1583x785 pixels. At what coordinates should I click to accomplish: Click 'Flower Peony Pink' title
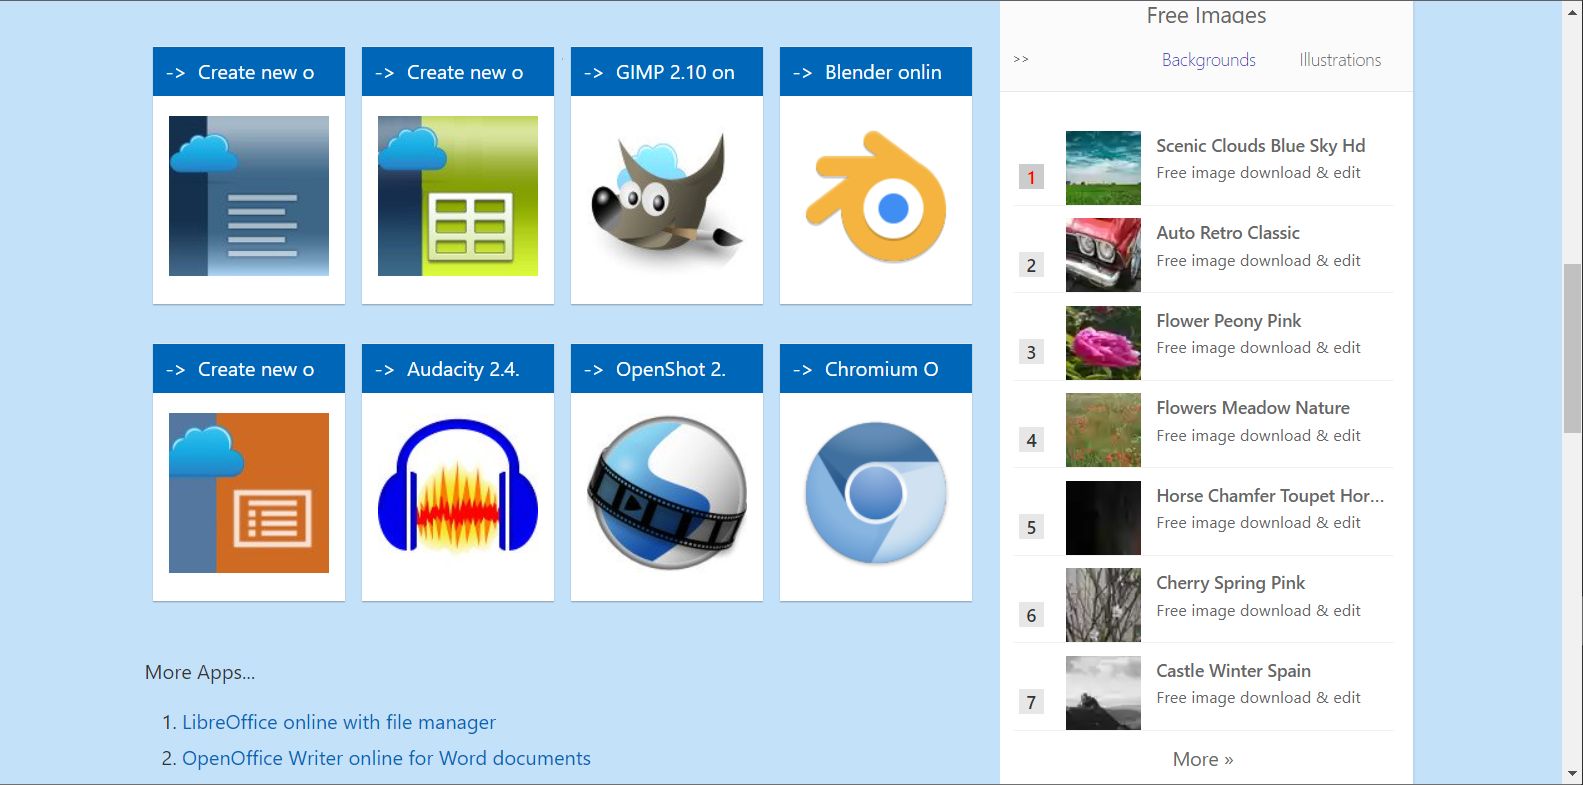tap(1228, 321)
